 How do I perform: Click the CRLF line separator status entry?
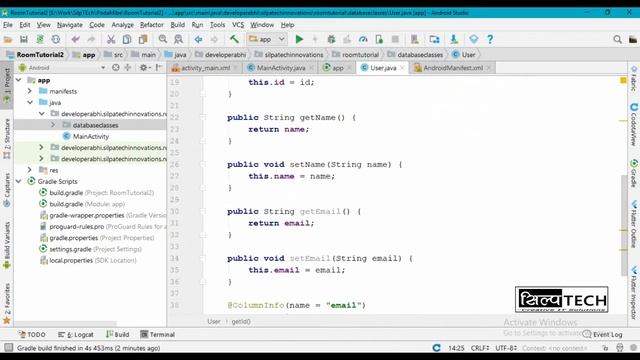(x=479, y=348)
